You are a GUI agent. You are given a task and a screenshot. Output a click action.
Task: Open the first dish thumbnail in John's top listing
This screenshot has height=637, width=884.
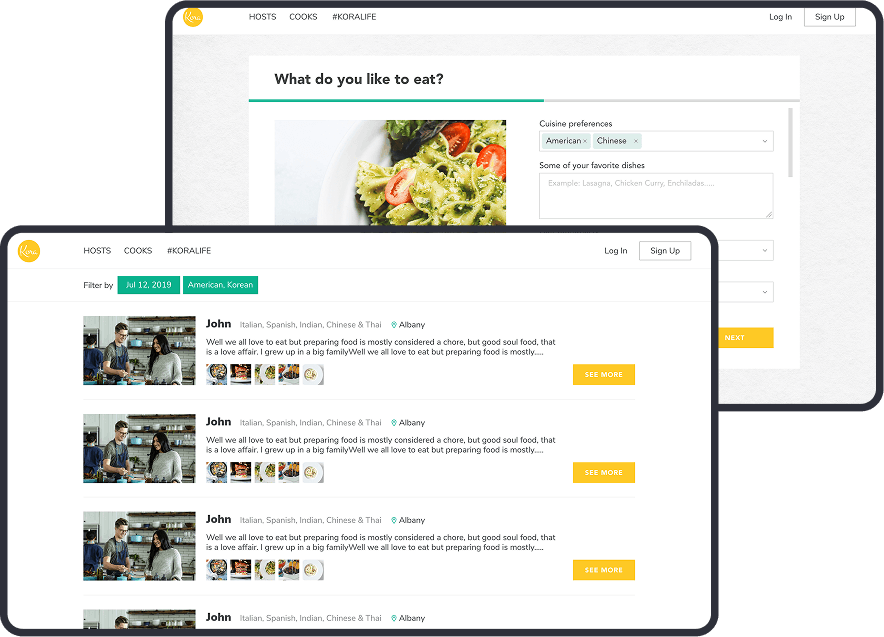point(216,374)
